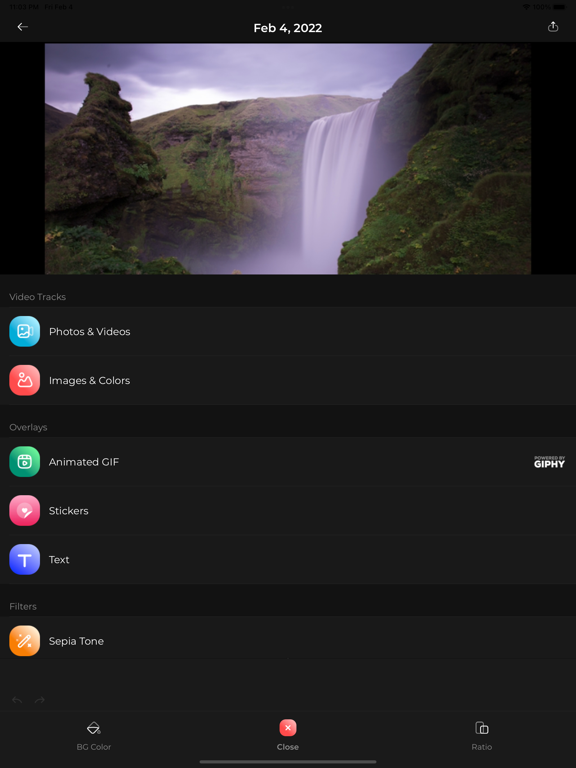The width and height of the screenshot is (576, 768).
Task: Tap the BG Color paint bucket icon
Action: click(x=94, y=728)
